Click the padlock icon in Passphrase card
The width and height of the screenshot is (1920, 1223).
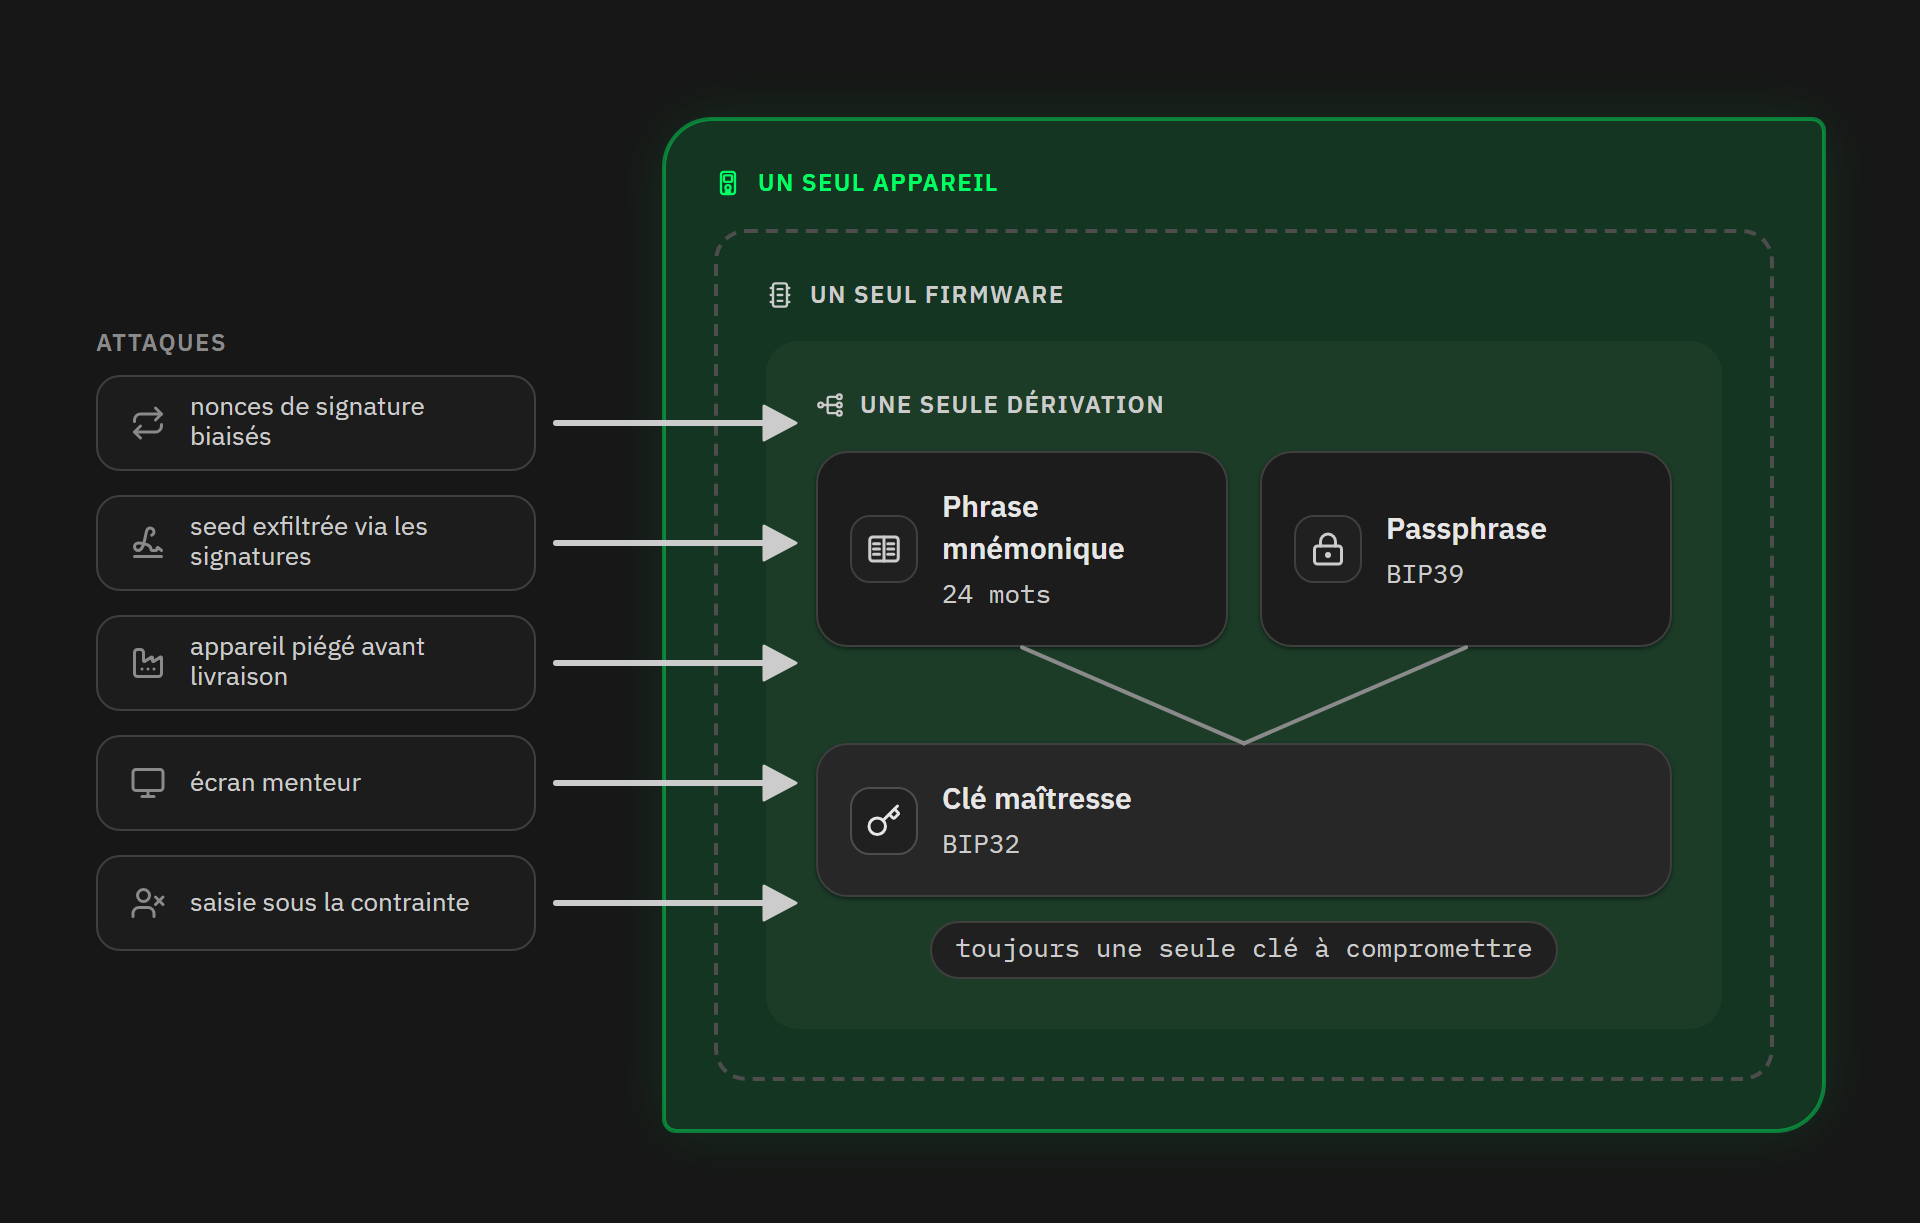coord(1328,549)
